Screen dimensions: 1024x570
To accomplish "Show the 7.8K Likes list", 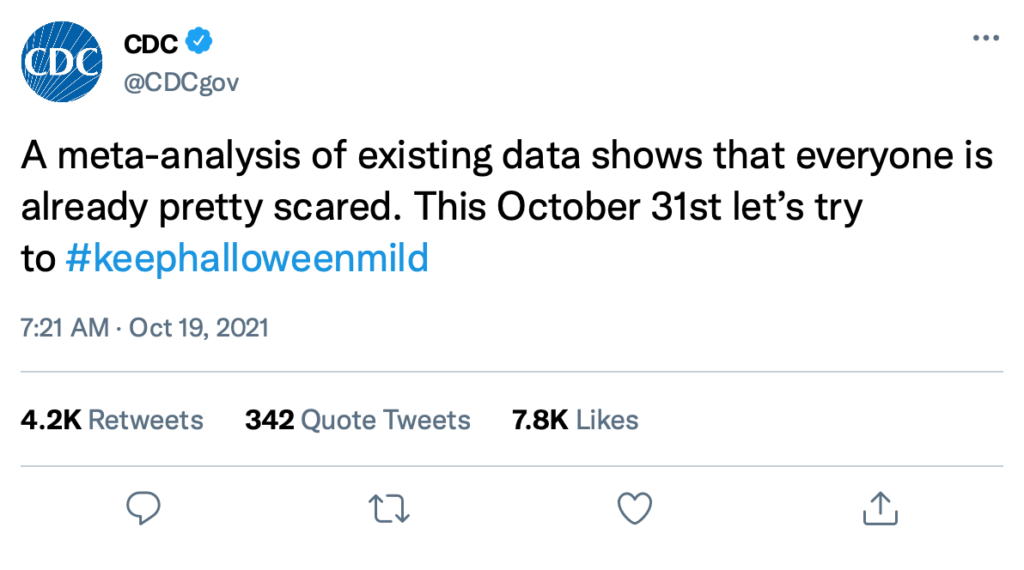I will 575,420.
